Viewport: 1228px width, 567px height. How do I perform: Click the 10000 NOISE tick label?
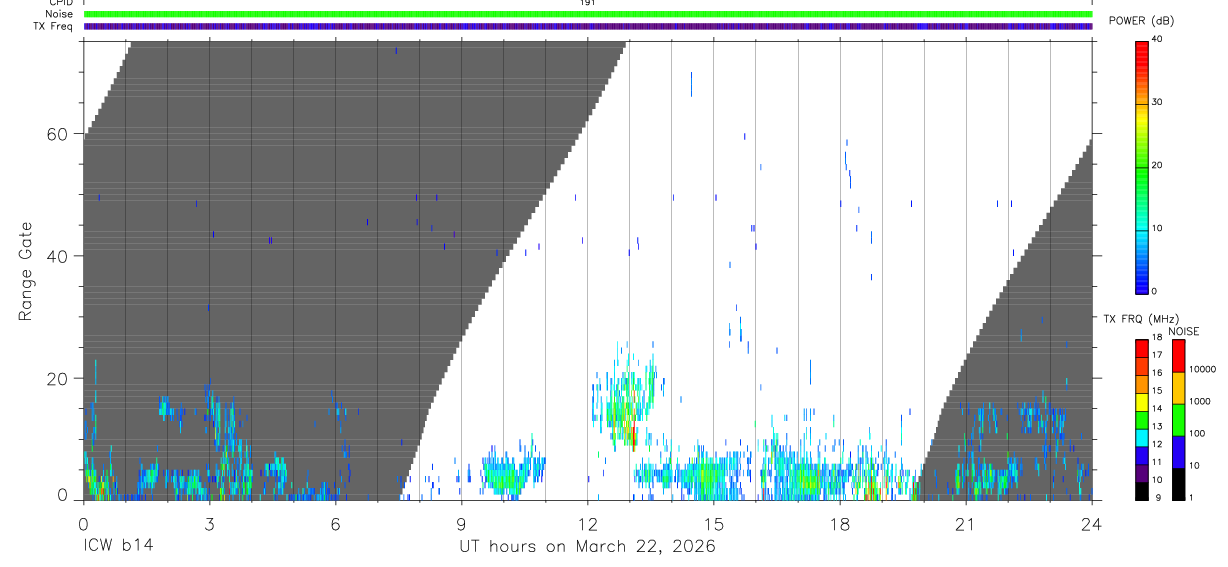coord(1202,370)
